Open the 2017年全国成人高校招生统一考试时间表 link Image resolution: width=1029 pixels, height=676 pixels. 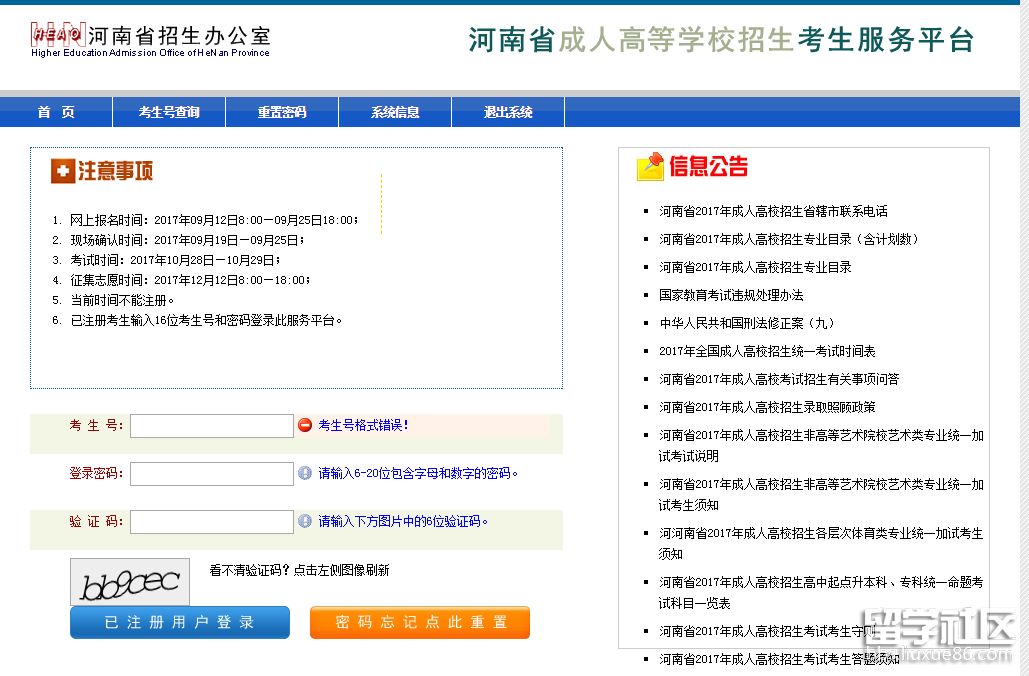pos(767,351)
